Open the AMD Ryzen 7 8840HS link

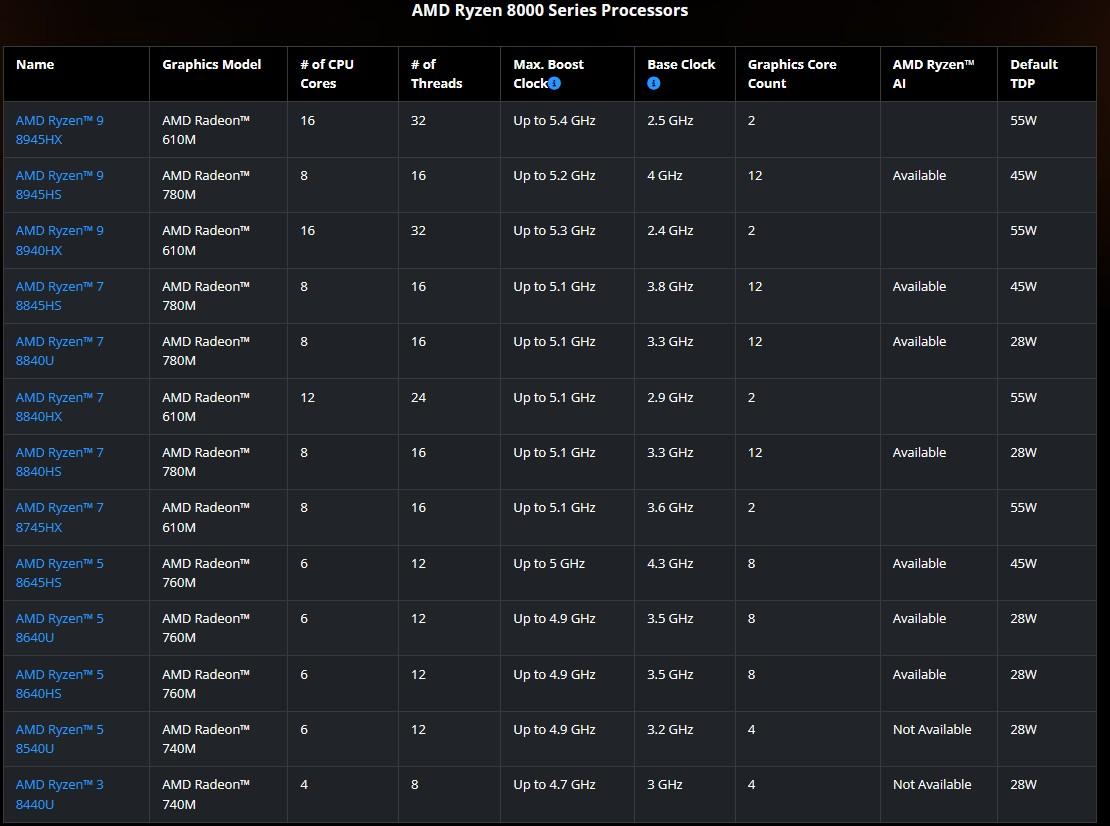coord(59,462)
